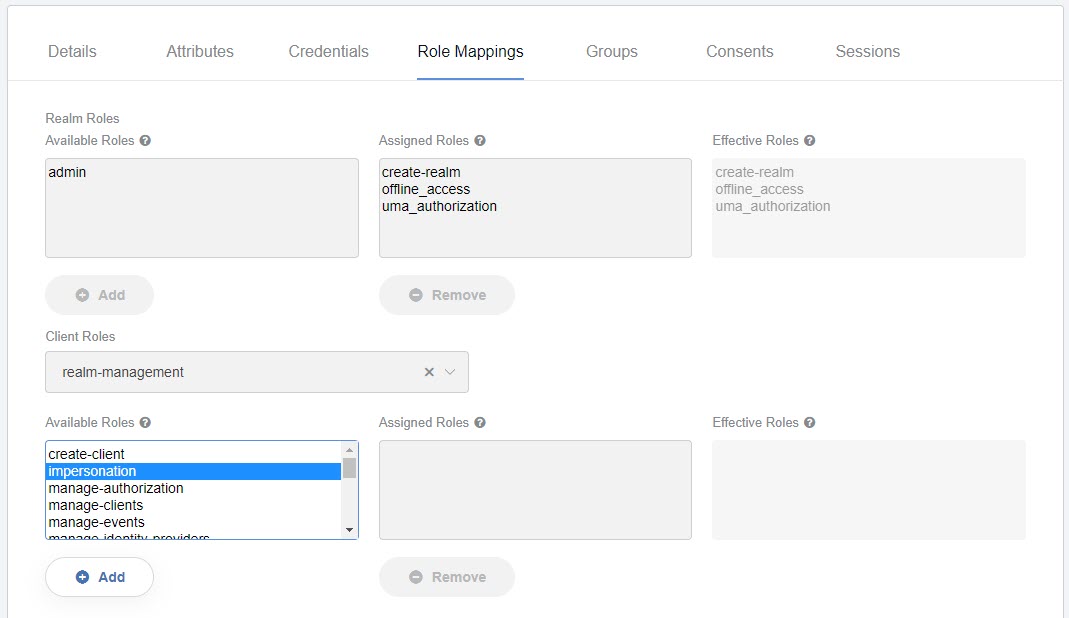Show help for client Effective Roles
The image size is (1069, 618).
pos(809,422)
